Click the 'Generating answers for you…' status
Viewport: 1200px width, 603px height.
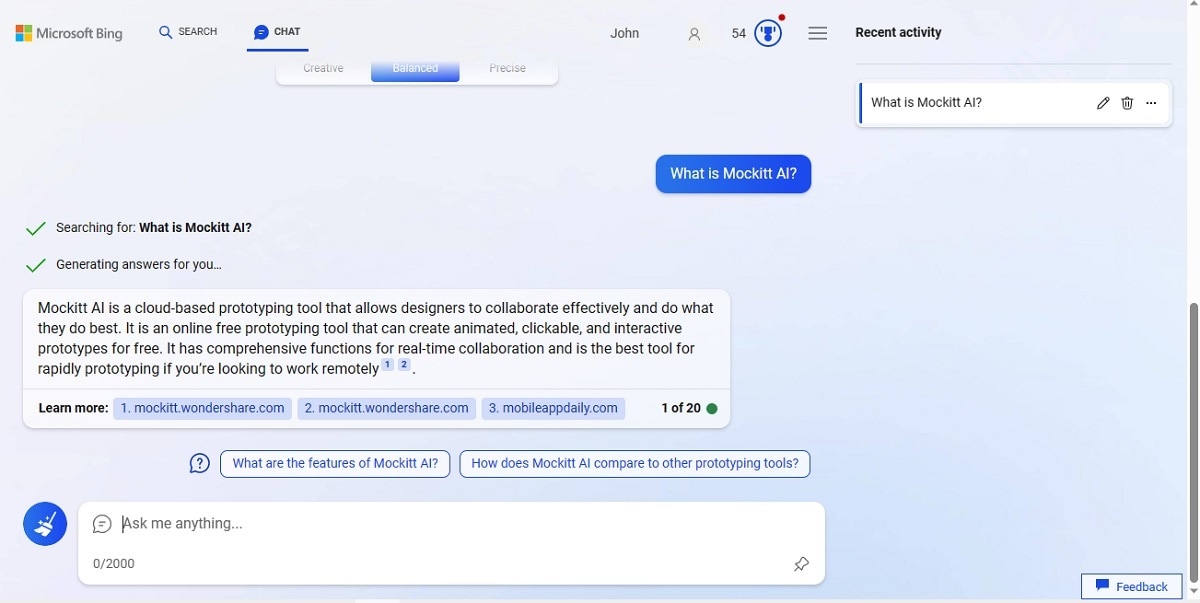tap(139, 265)
